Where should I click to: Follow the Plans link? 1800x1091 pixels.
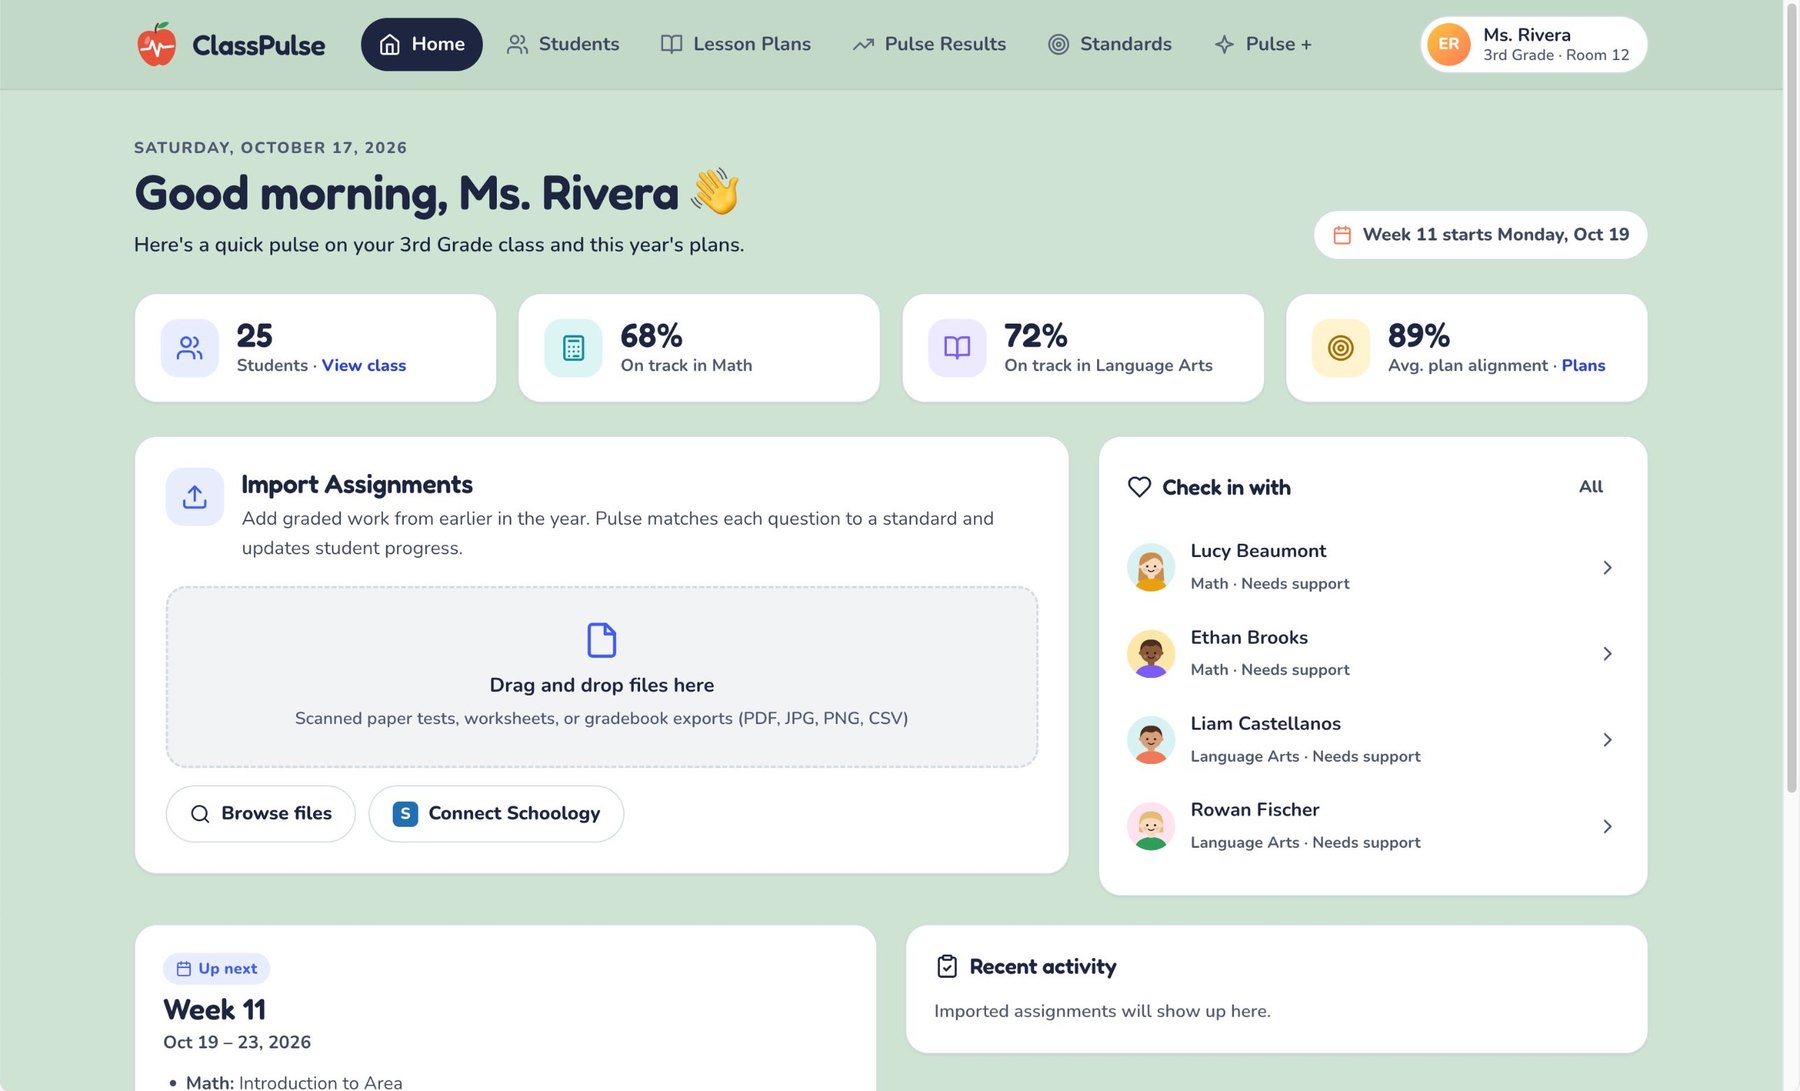1583,366
